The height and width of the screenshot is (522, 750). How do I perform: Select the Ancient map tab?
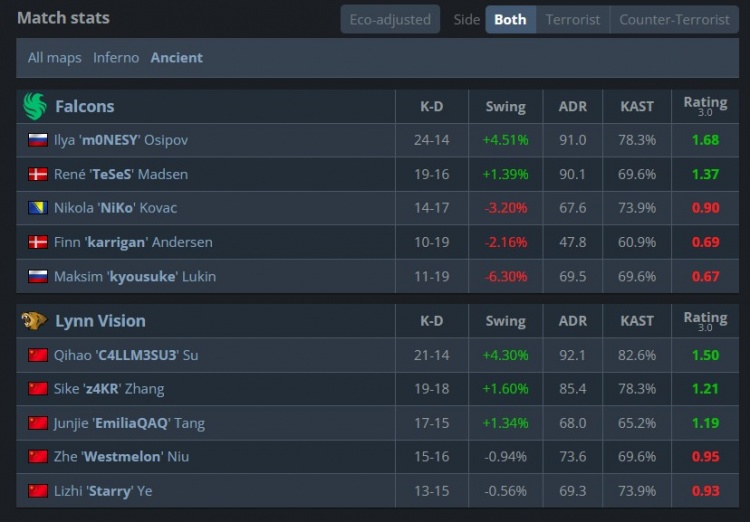click(x=176, y=57)
